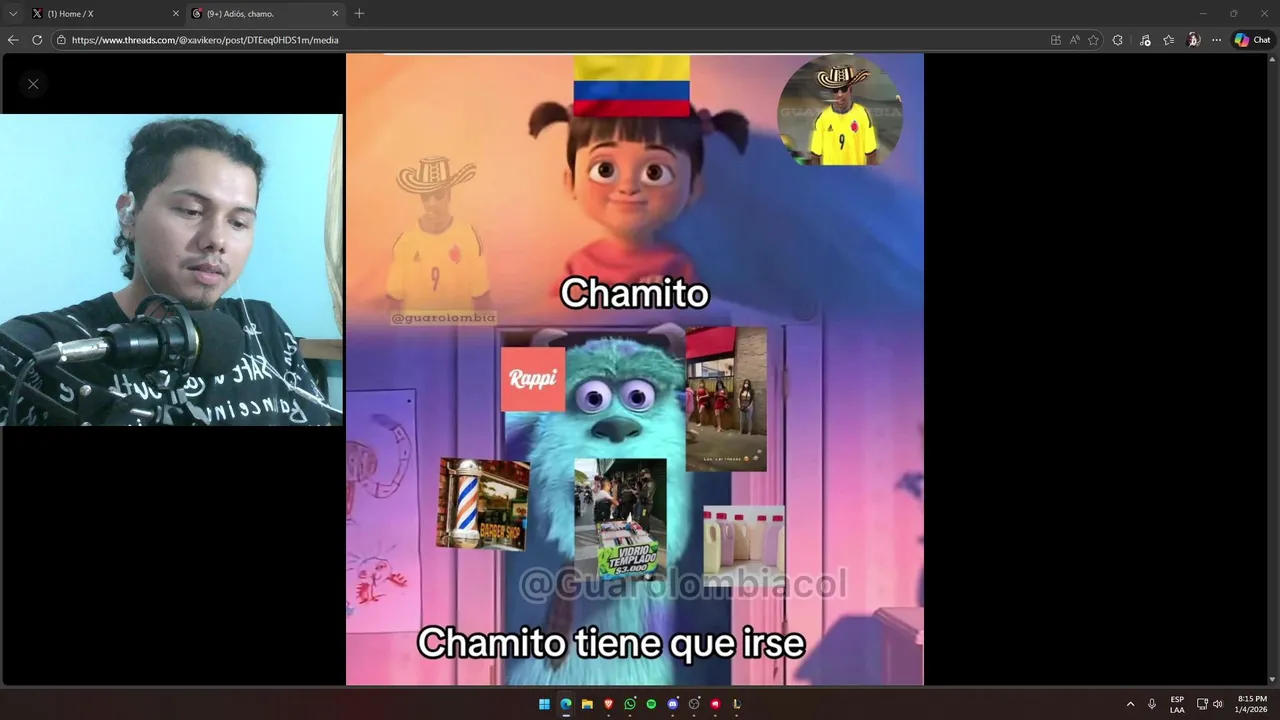
Task: Open the red app icon in taskbar
Action: 715,704
